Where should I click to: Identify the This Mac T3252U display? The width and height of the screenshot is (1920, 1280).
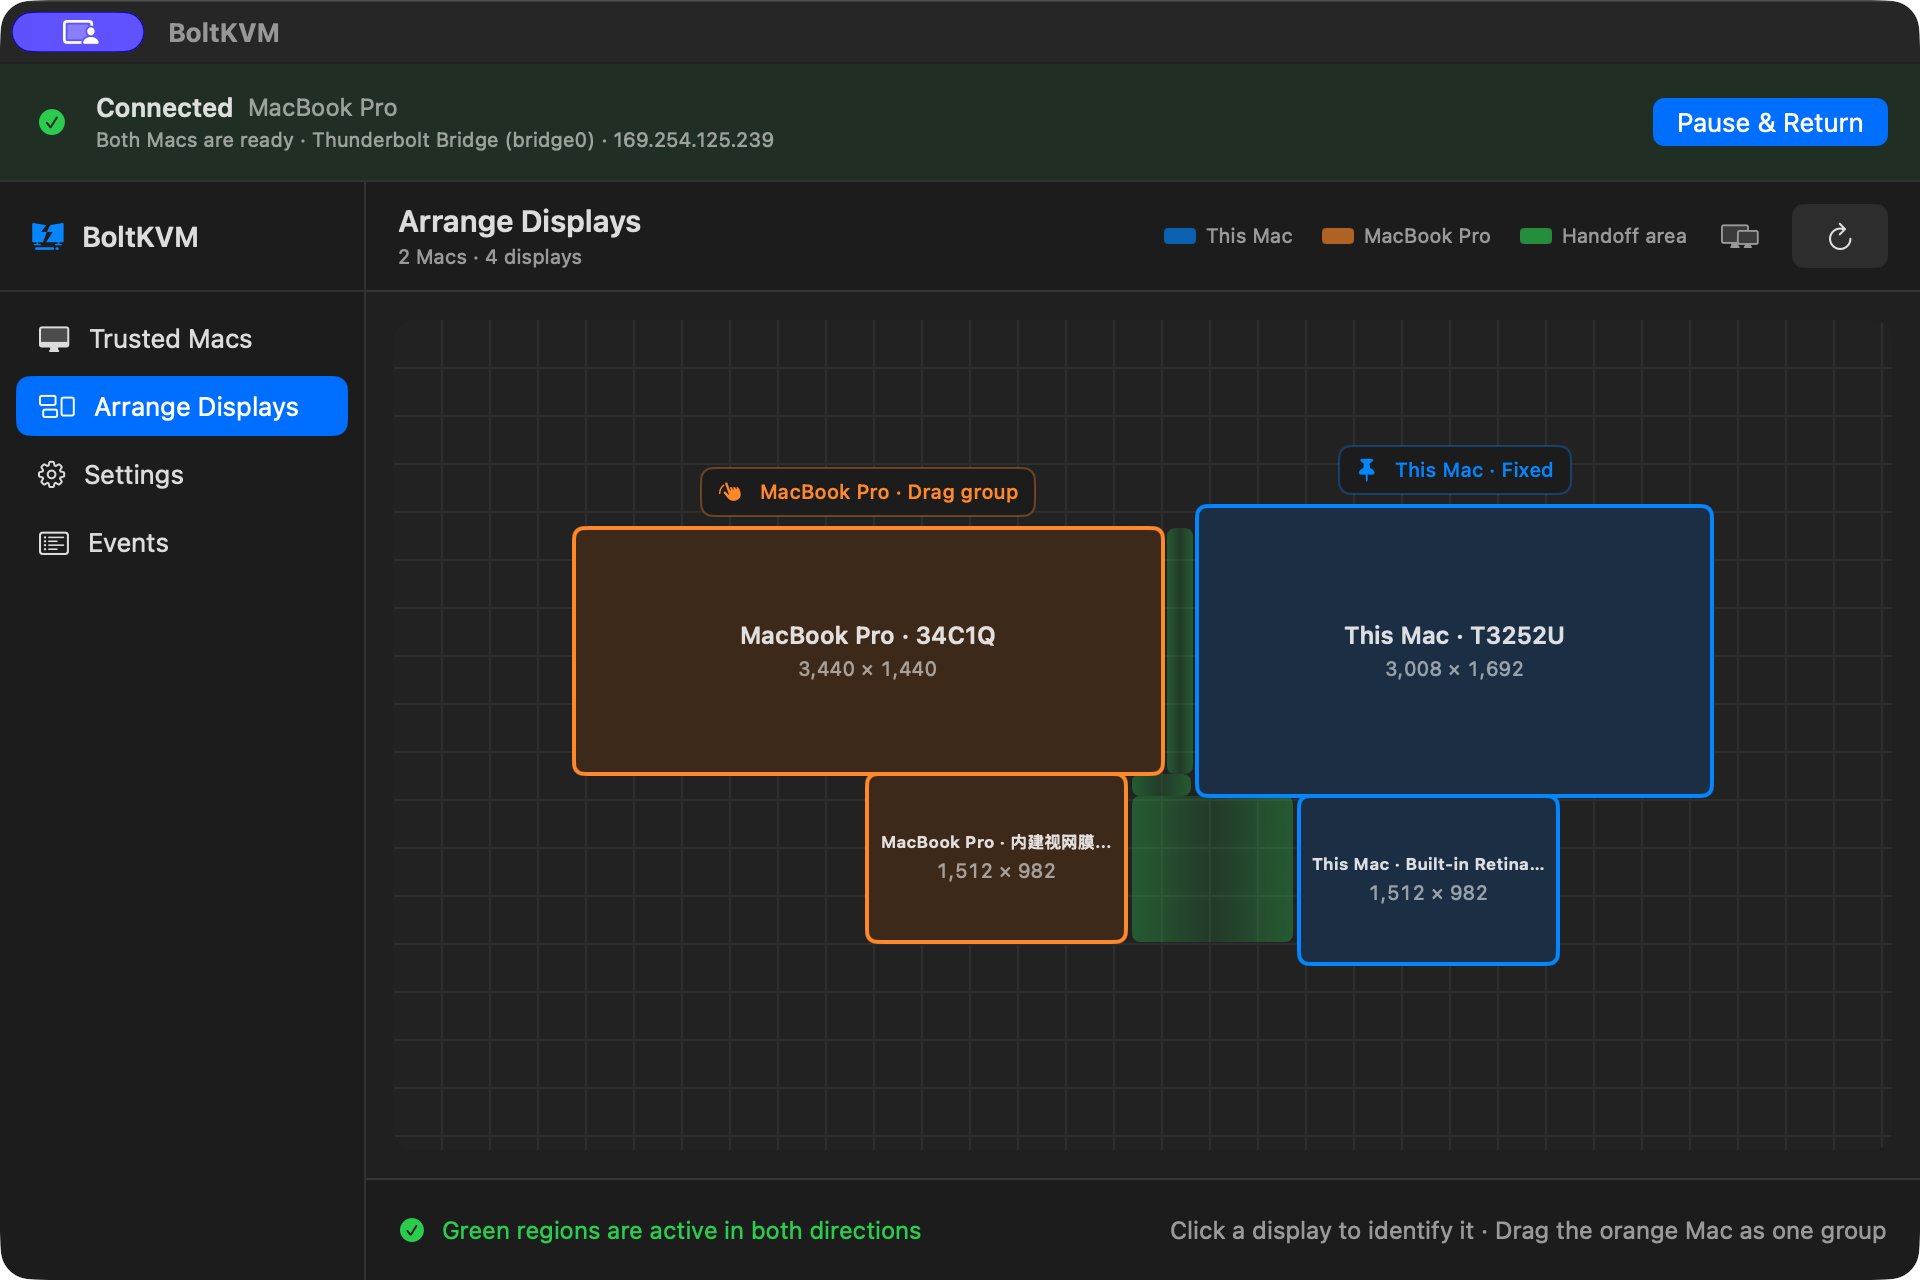1454,651
